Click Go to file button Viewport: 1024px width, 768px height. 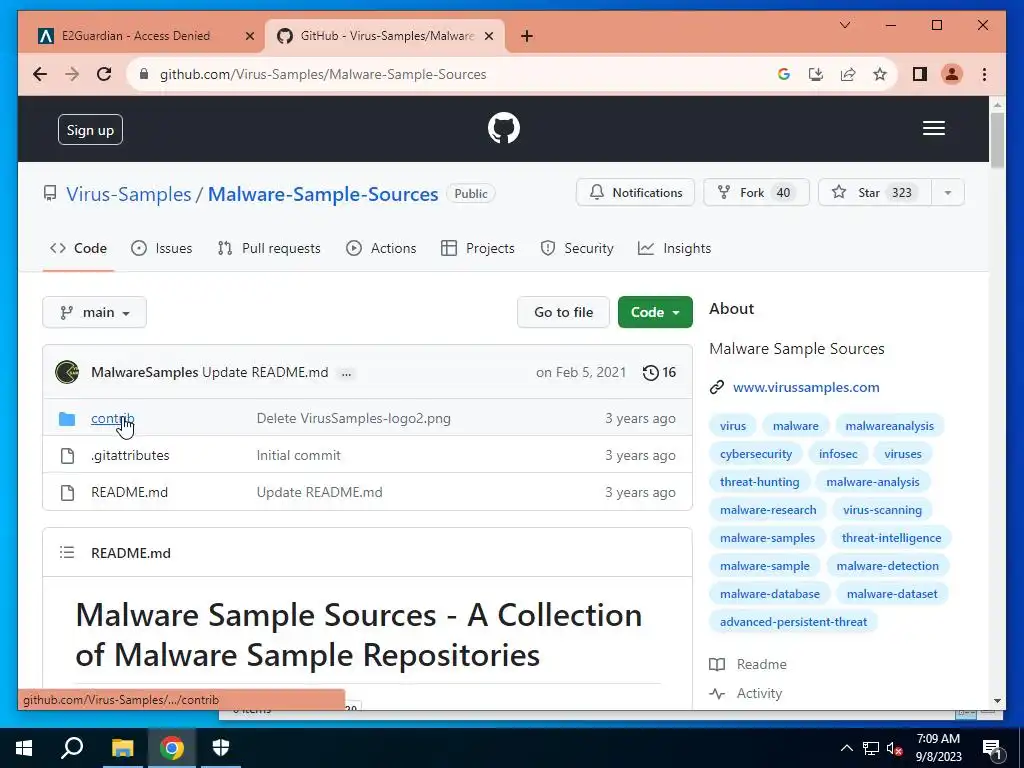tap(563, 312)
